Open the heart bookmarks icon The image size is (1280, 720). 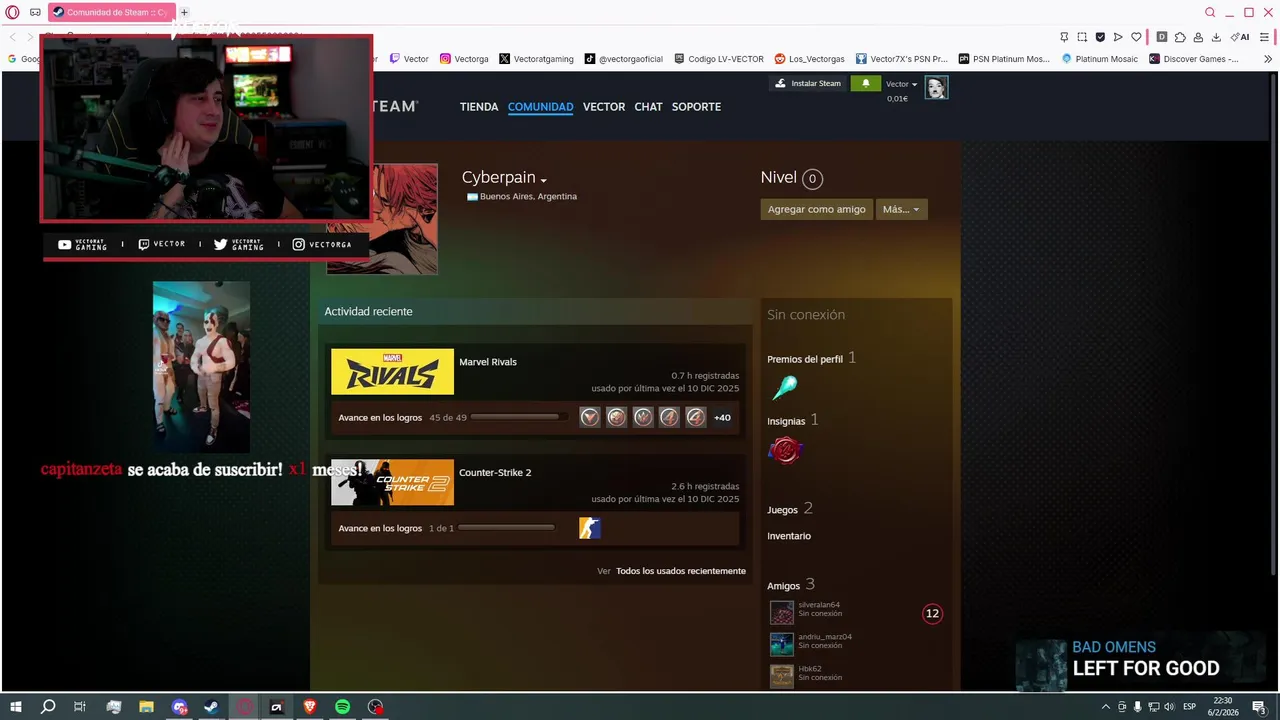(1136, 37)
